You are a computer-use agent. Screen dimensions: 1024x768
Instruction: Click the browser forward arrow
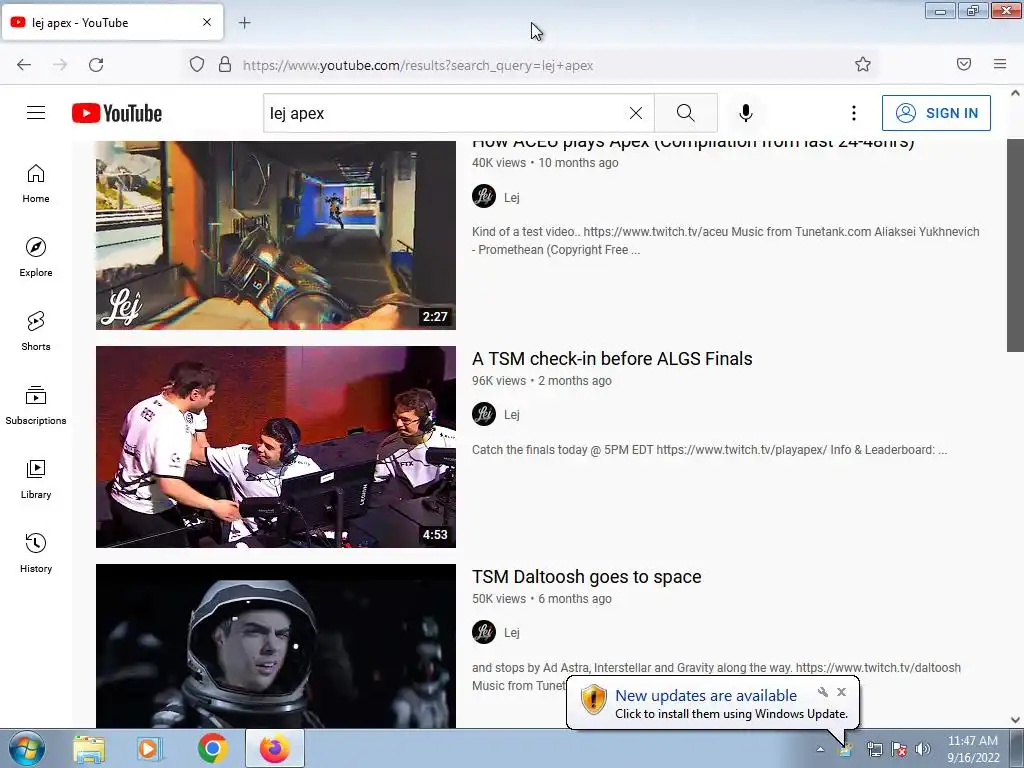coord(60,65)
